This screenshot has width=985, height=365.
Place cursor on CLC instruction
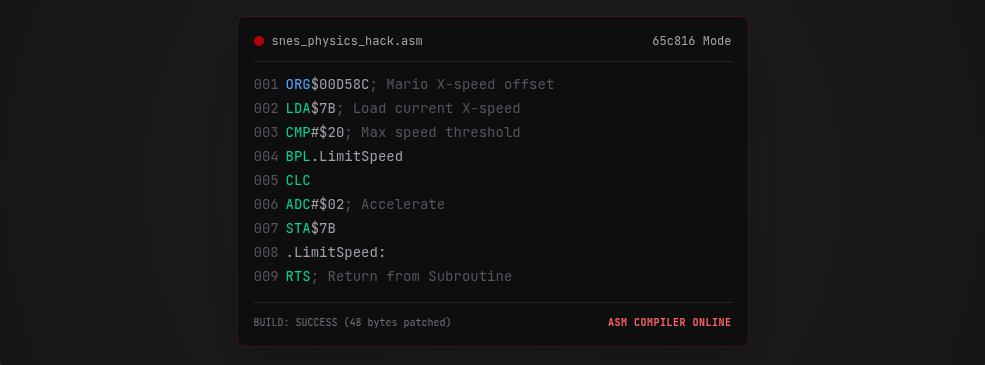tap(298, 180)
